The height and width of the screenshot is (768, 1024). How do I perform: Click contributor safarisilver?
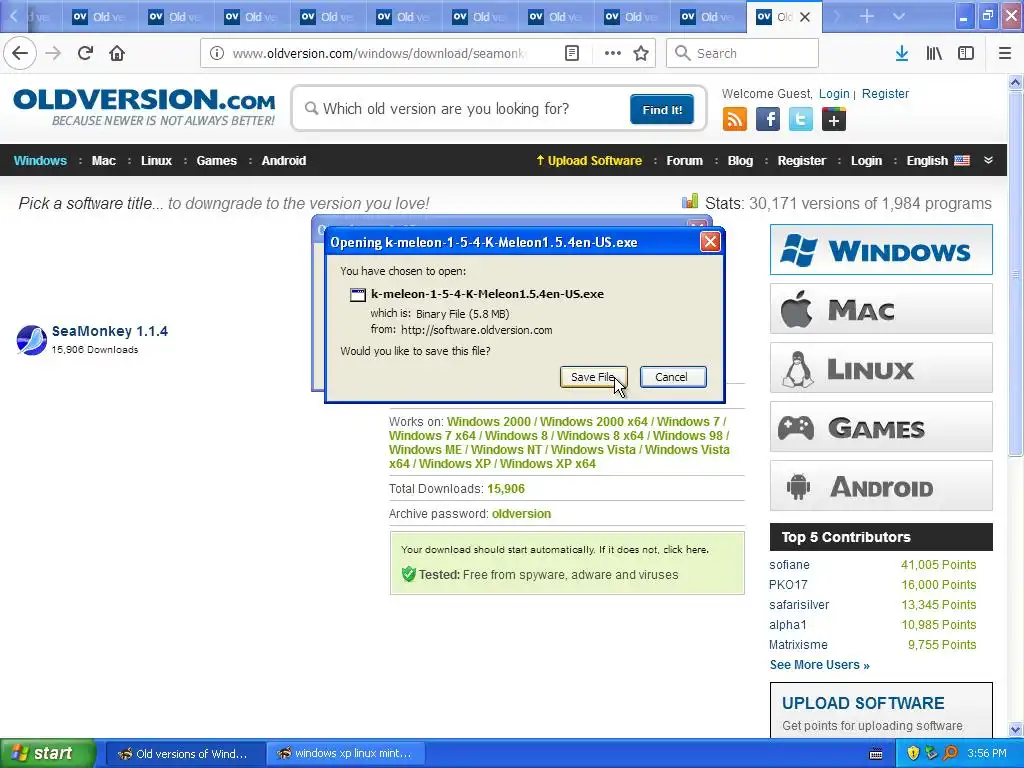point(799,605)
